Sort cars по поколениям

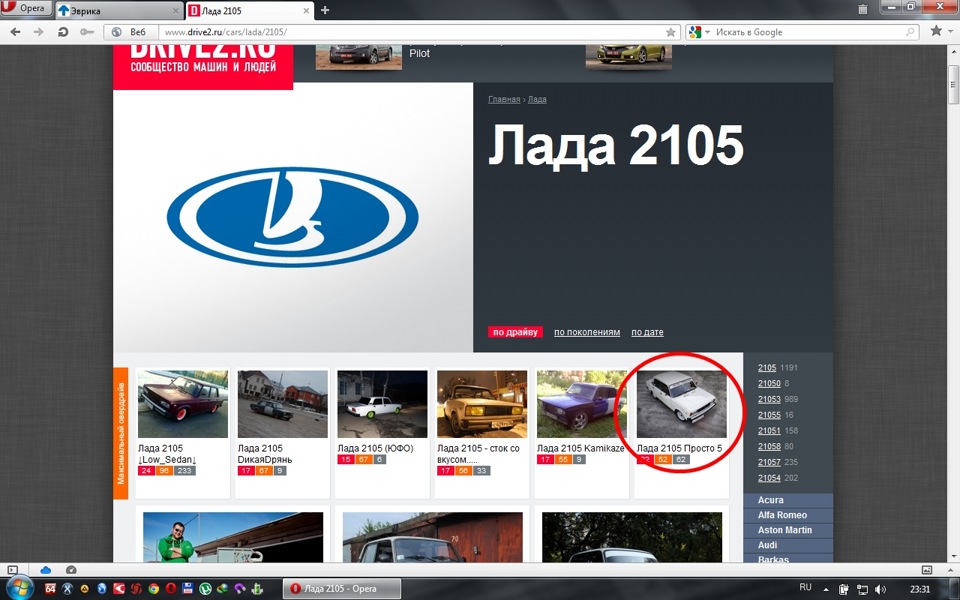[587, 332]
